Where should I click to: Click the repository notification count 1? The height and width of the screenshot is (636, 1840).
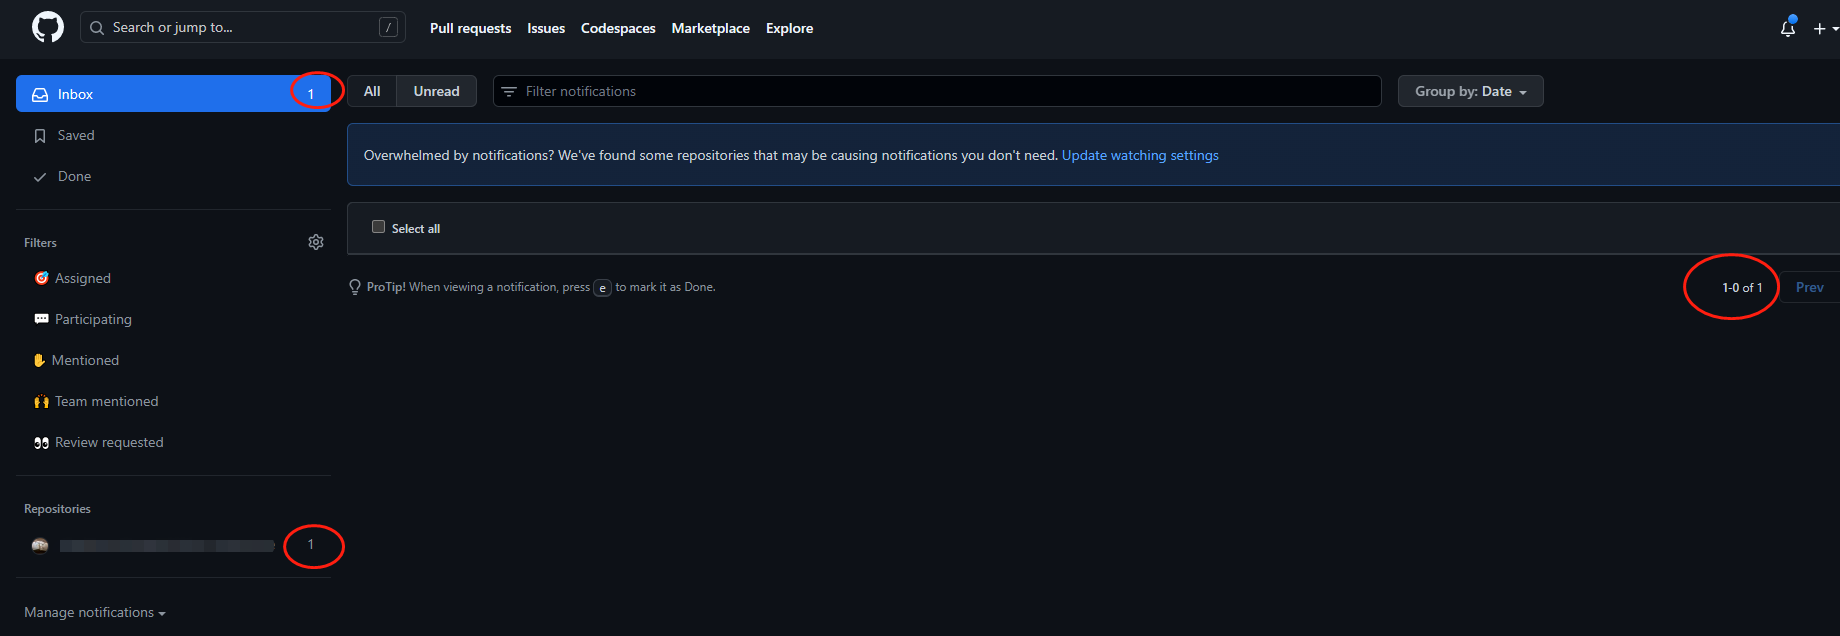tap(311, 545)
